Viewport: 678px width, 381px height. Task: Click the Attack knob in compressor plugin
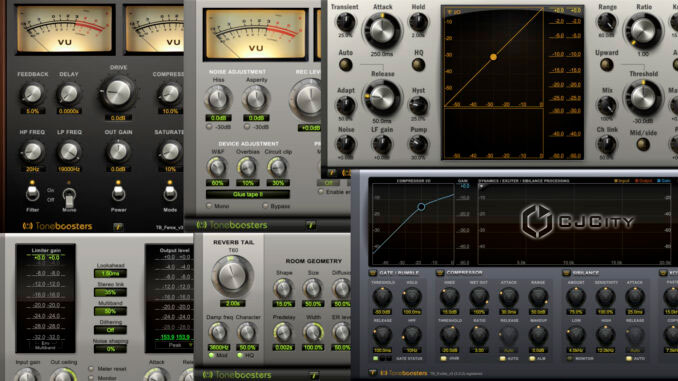point(382,30)
